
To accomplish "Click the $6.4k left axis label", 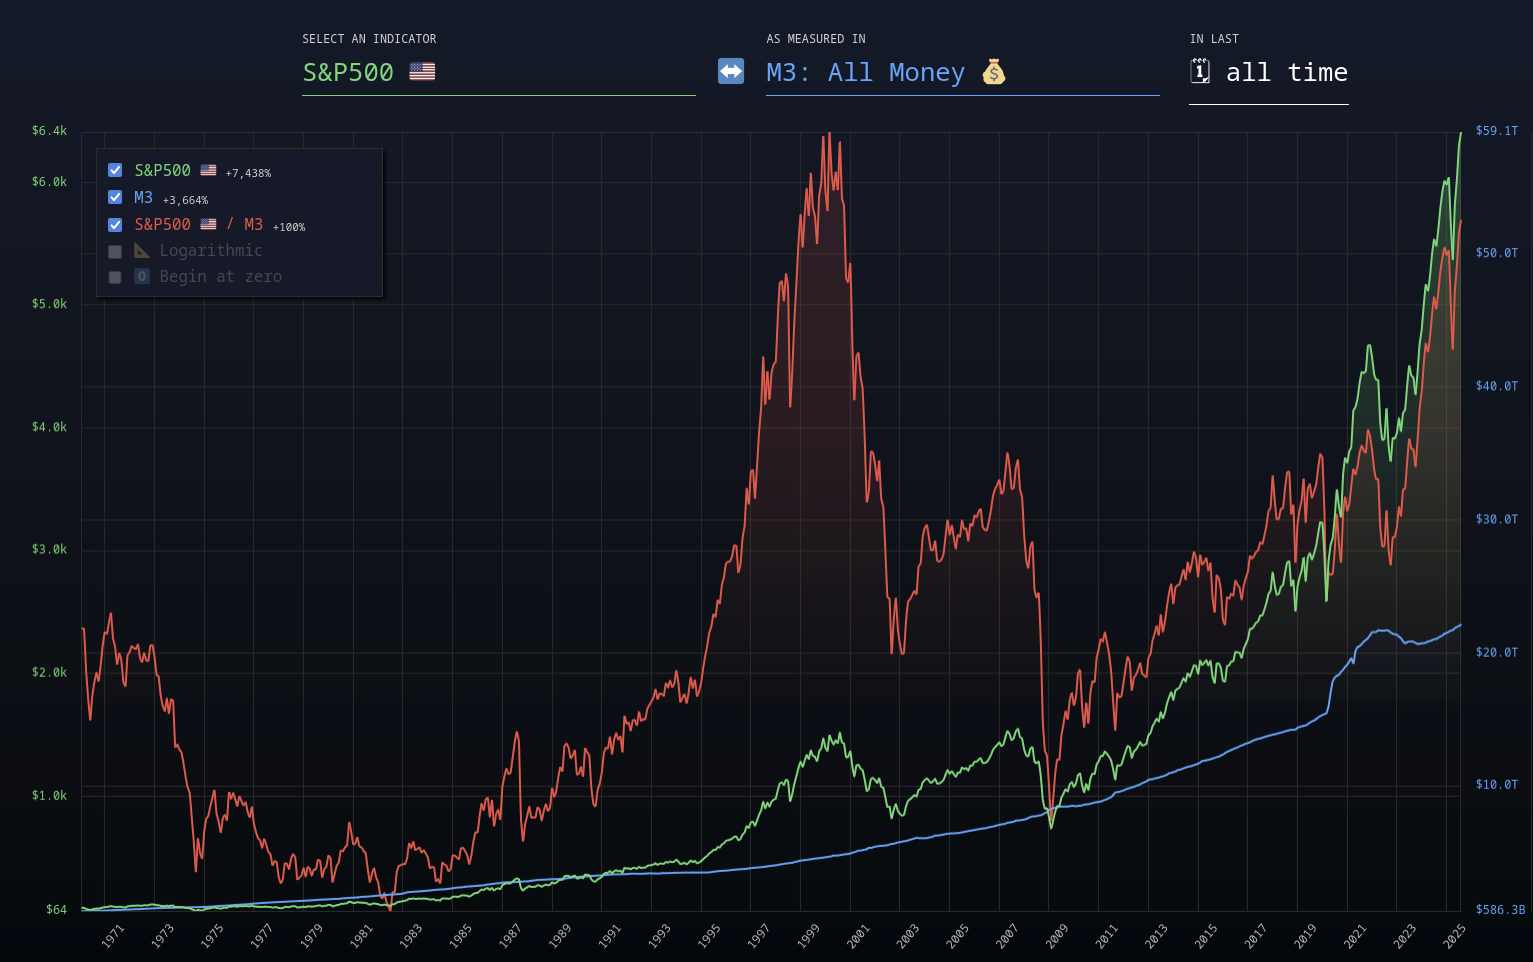I will (x=49, y=131).
